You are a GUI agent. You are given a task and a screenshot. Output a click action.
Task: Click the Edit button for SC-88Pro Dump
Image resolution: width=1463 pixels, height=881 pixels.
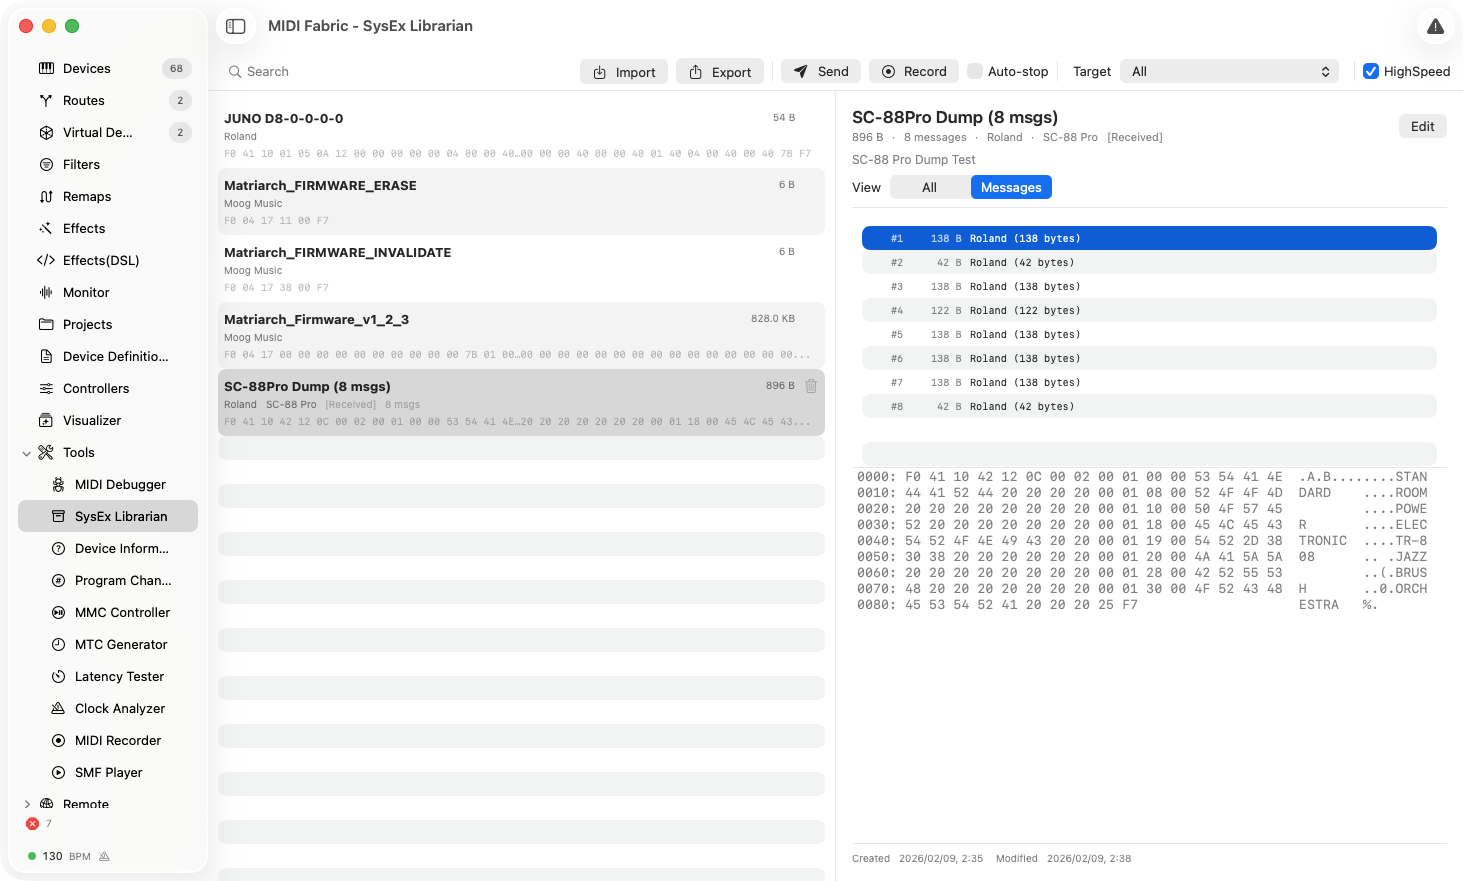point(1422,126)
